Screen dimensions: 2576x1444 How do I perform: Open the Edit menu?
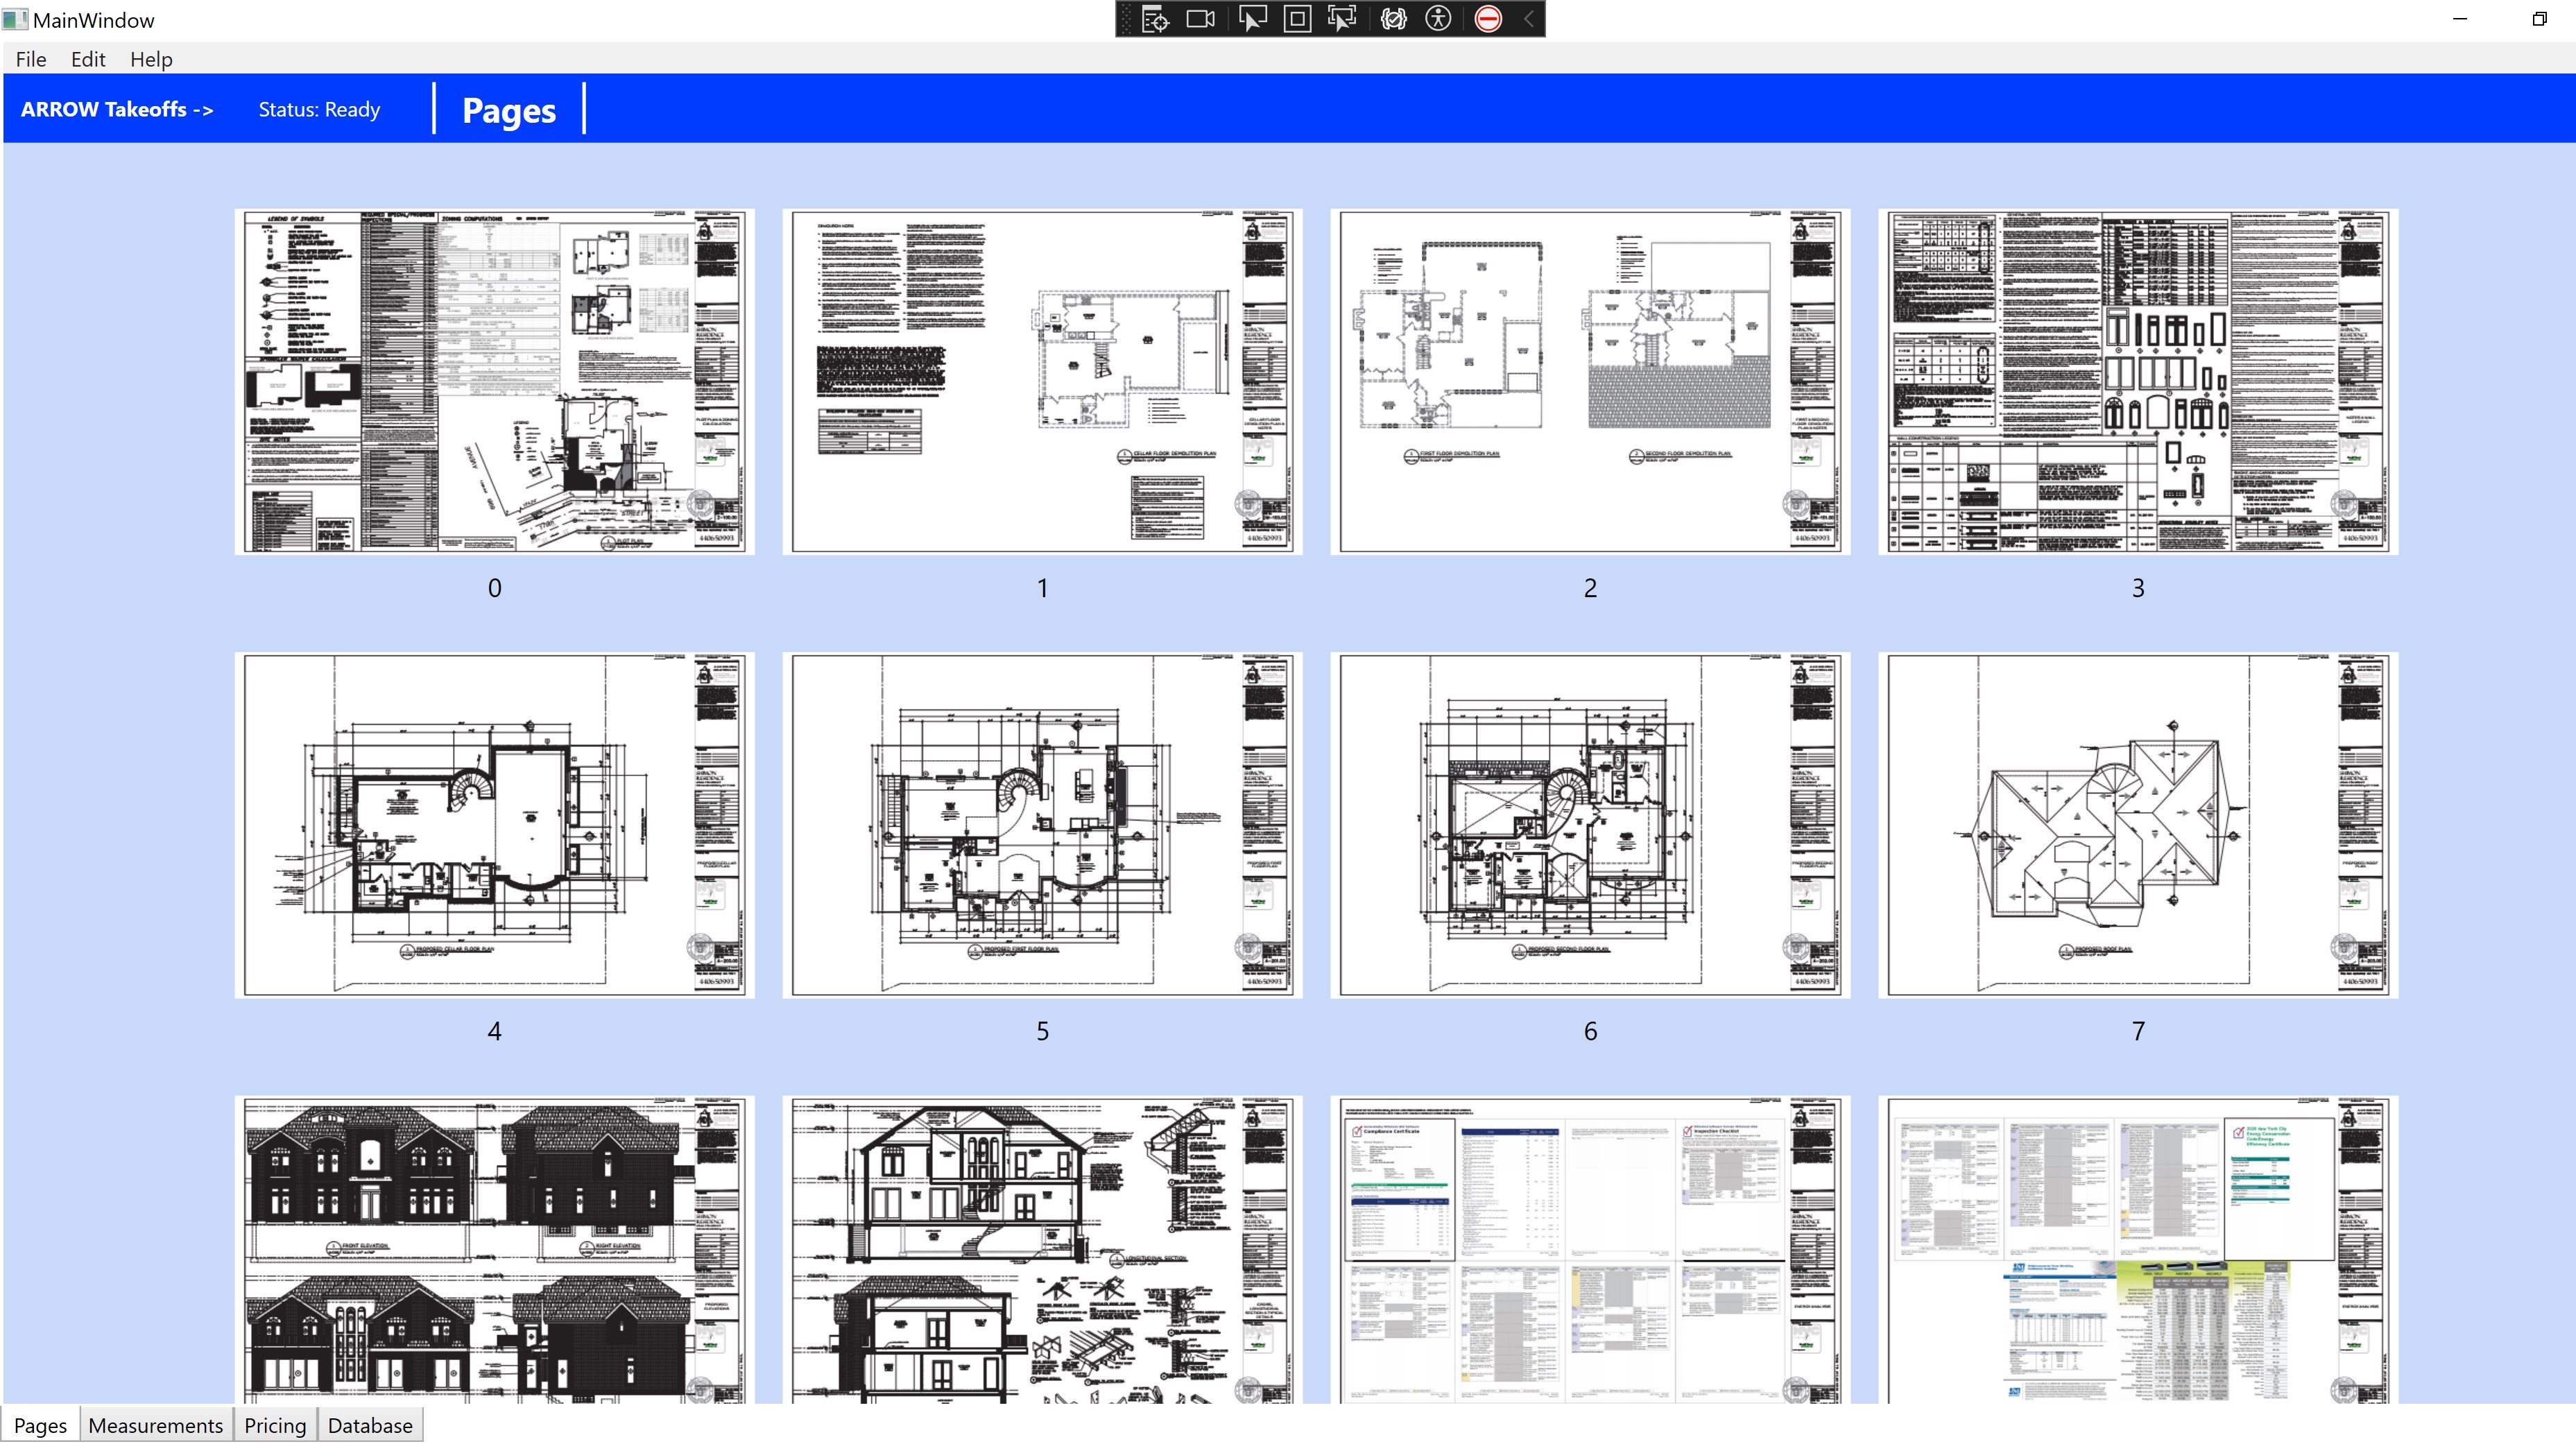pyautogui.click(x=88, y=59)
